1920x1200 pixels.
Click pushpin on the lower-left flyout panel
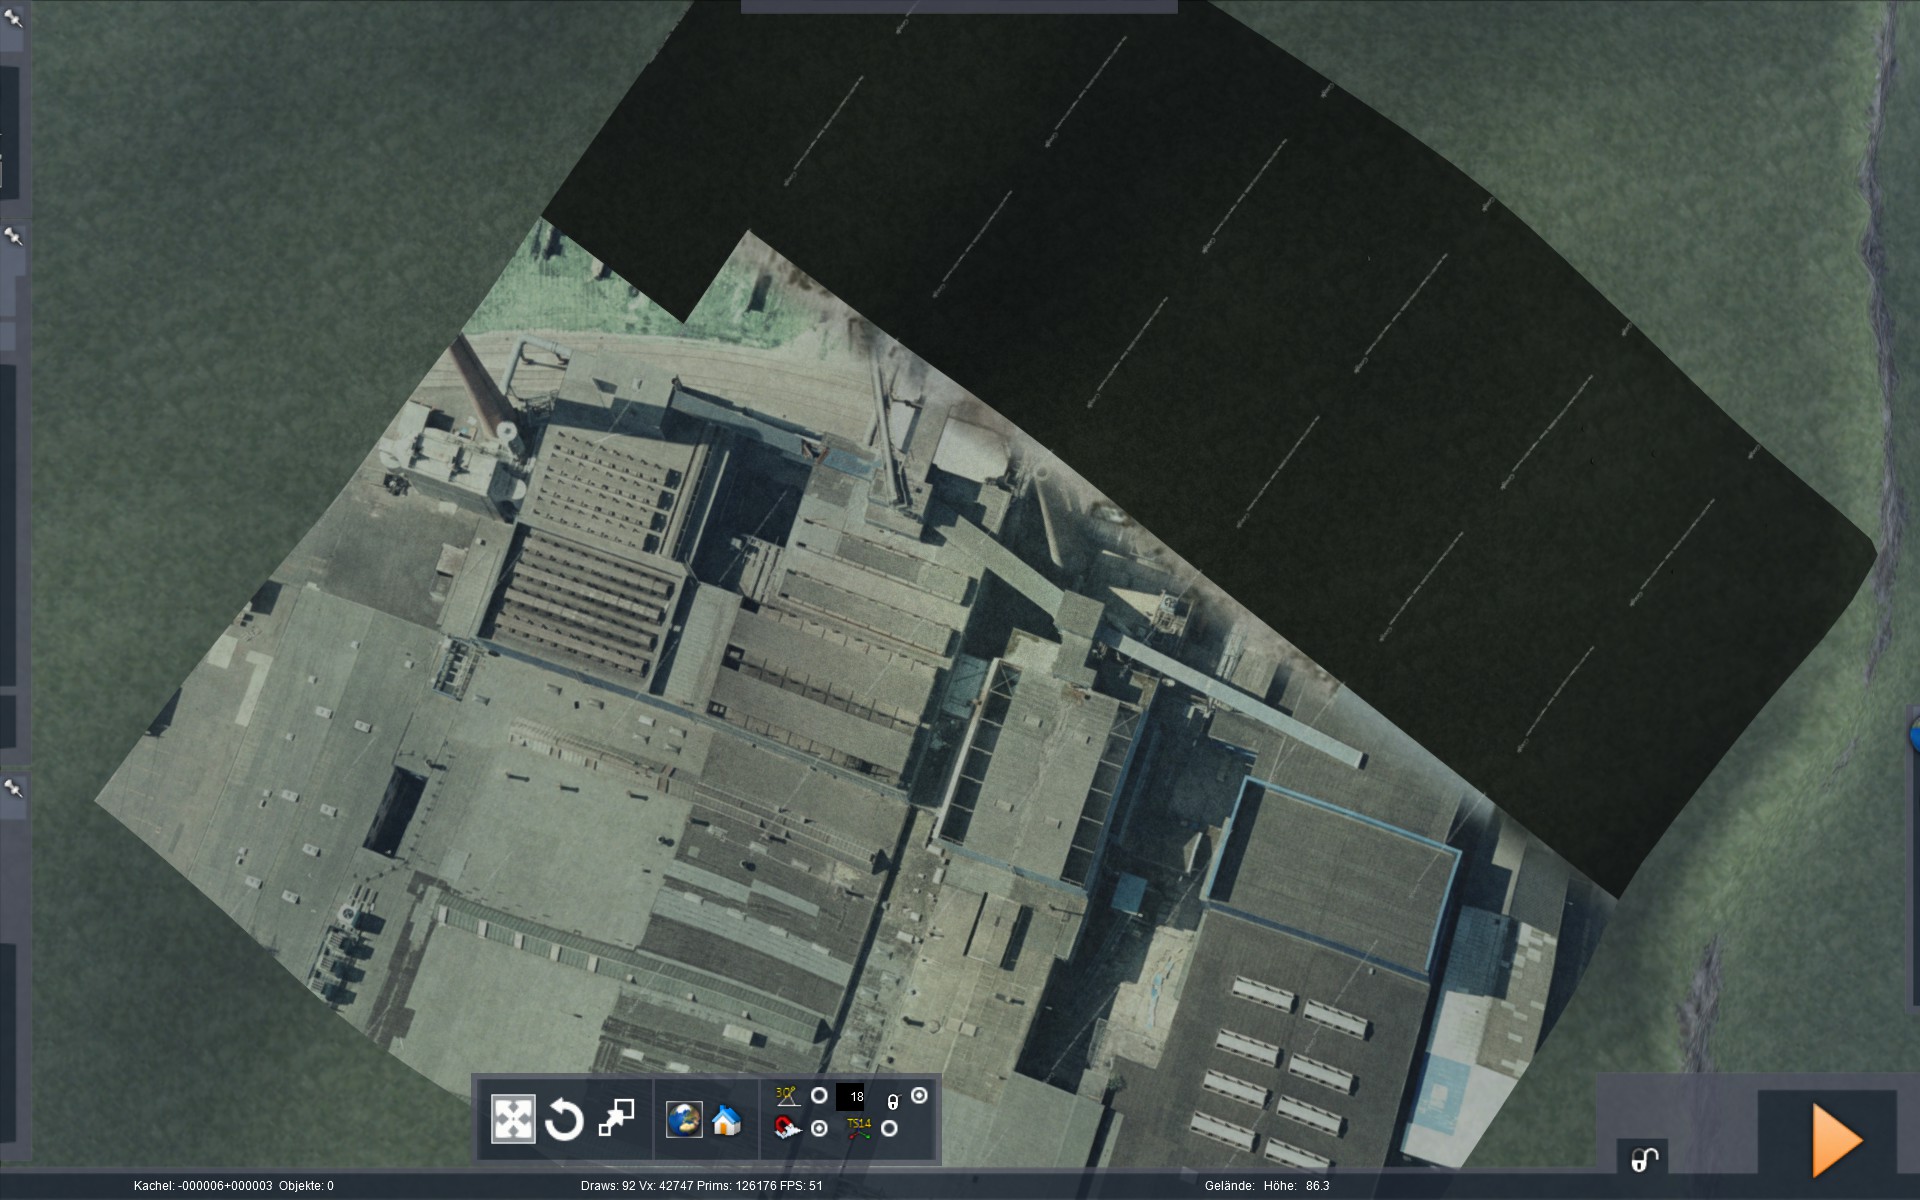coord(12,789)
